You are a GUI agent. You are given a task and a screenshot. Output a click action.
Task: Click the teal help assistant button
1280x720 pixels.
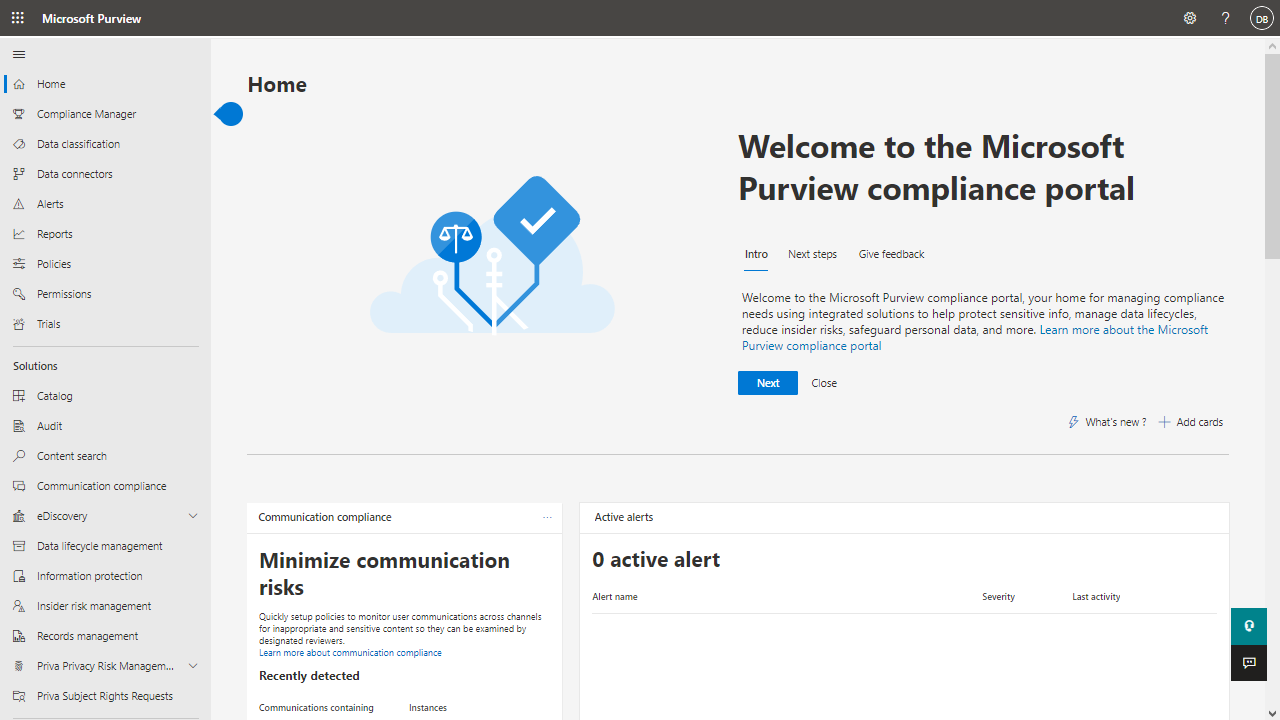[x=1249, y=626]
